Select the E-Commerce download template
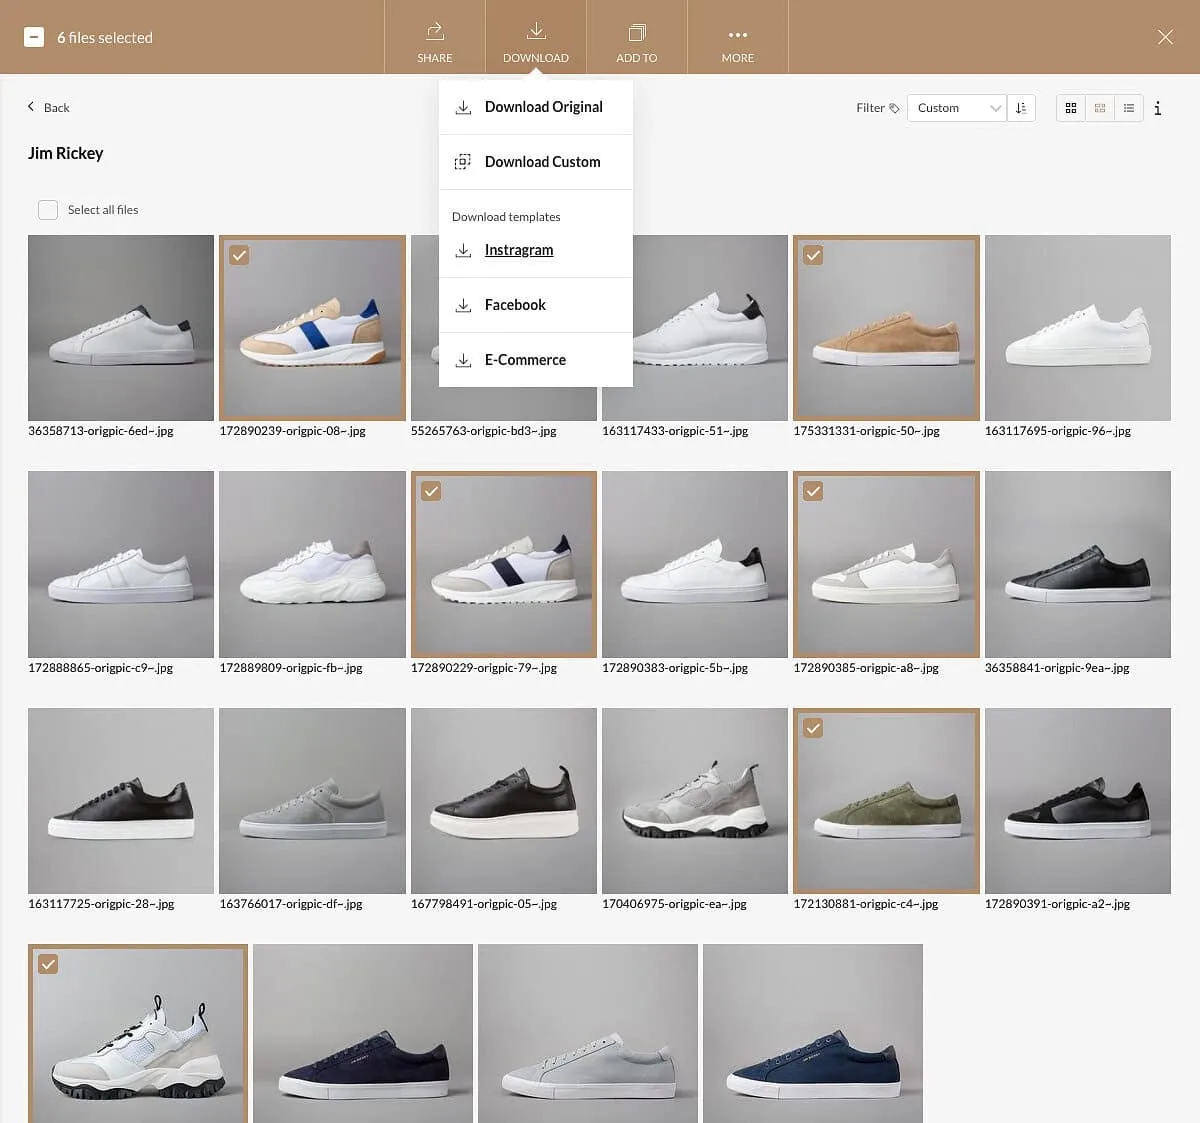This screenshot has width=1200, height=1123. coord(536,360)
